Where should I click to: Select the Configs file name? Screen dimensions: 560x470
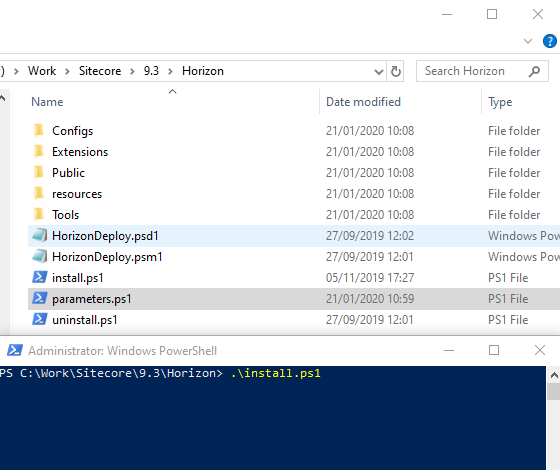click(x=72, y=131)
